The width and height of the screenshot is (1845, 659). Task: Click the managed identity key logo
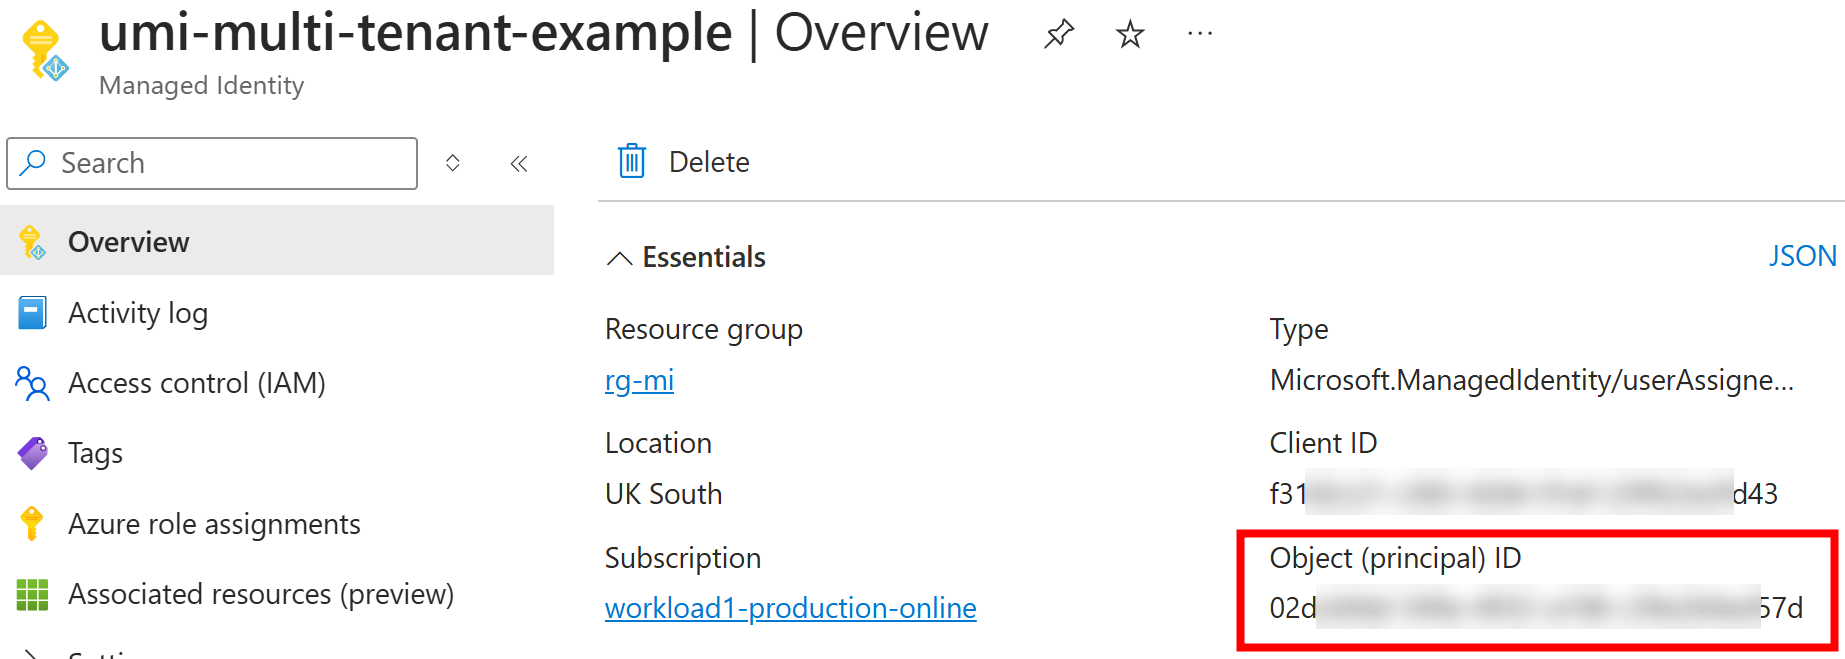click(x=45, y=50)
